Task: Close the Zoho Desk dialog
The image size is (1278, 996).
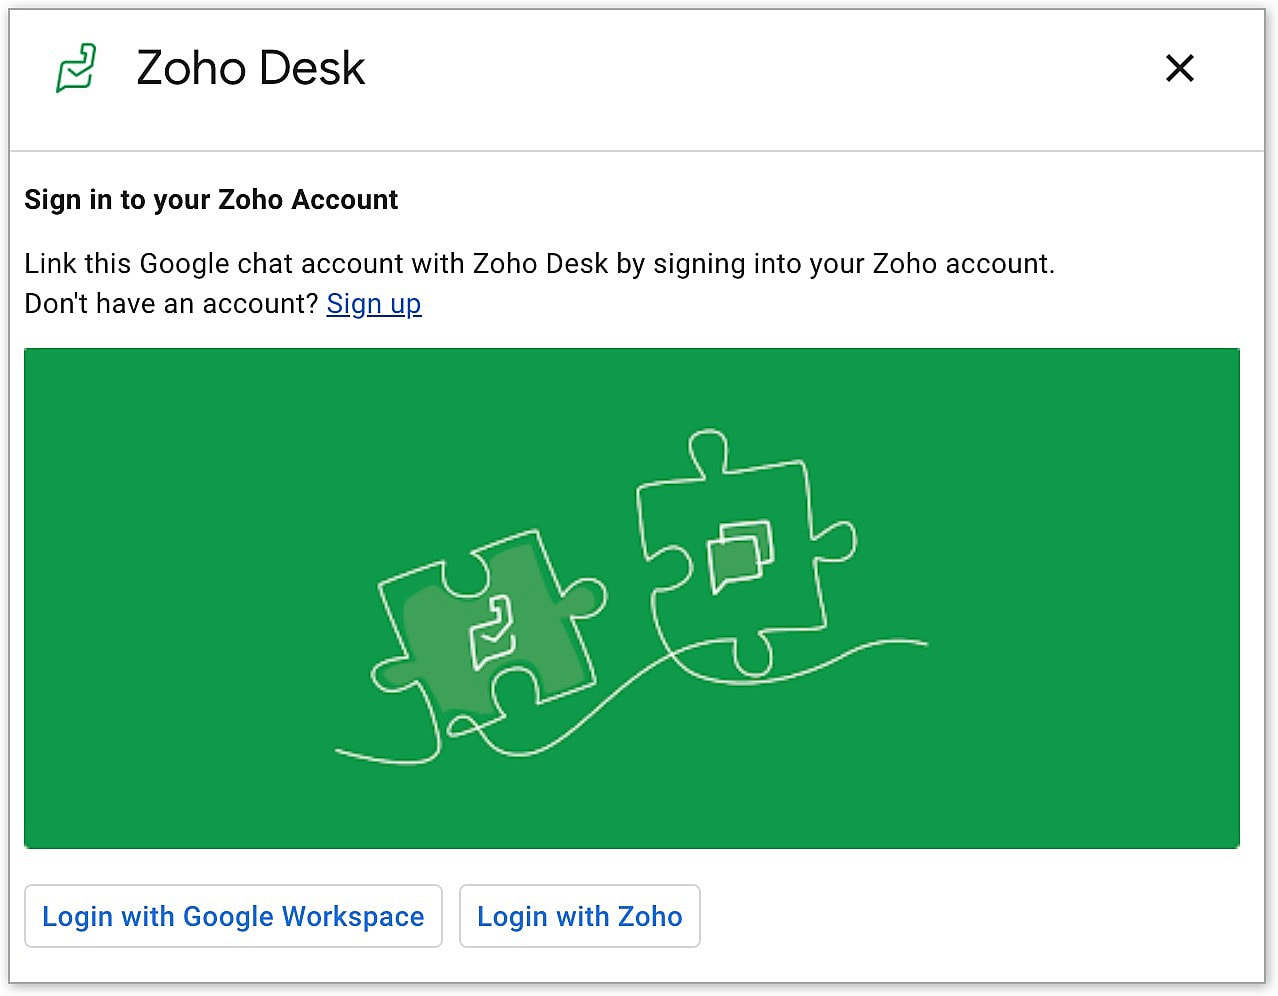Action: 1180,68
